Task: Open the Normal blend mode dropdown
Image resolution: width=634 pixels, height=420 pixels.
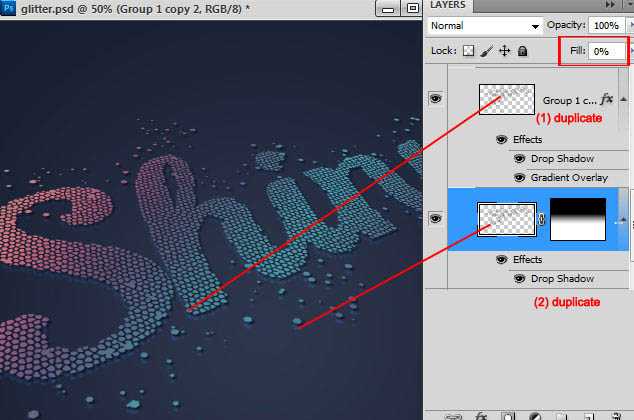Action: pyautogui.click(x=485, y=26)
